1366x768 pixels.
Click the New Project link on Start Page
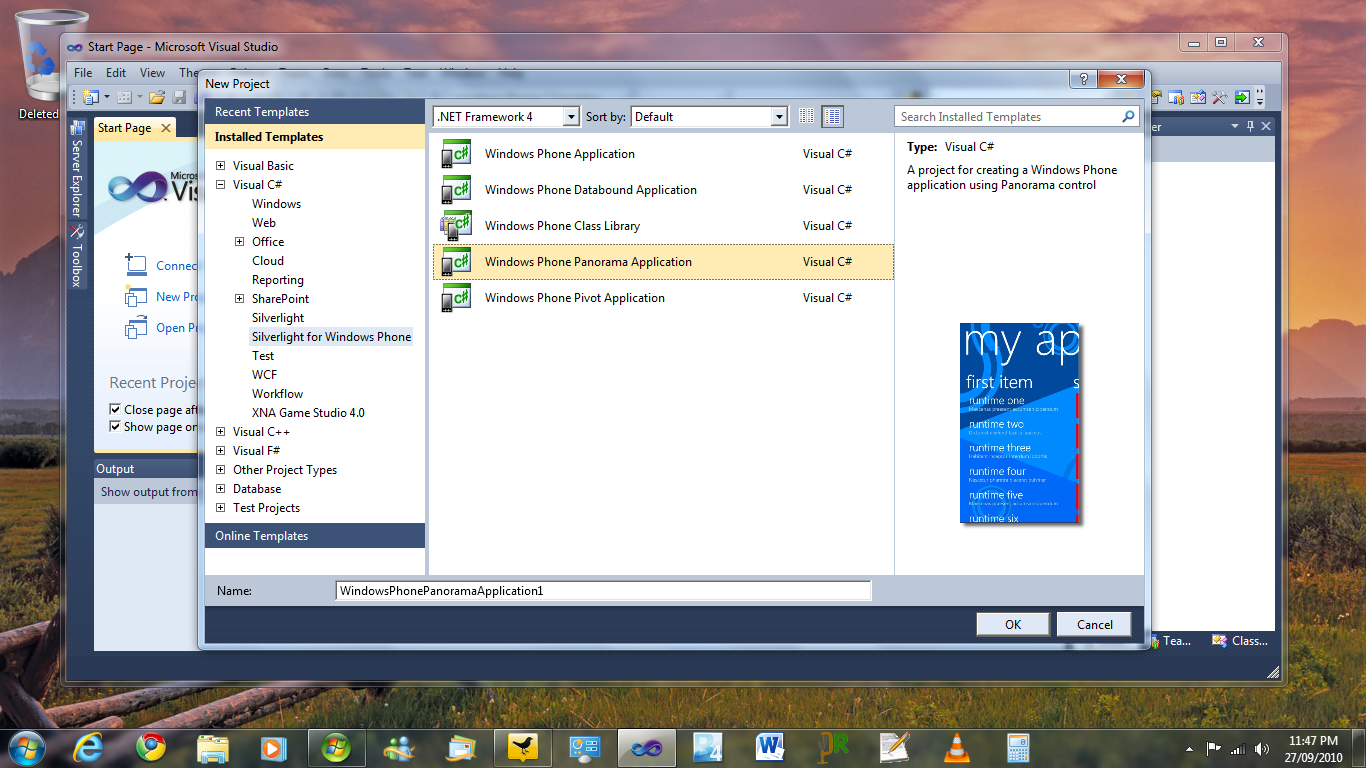pos(177,297)
